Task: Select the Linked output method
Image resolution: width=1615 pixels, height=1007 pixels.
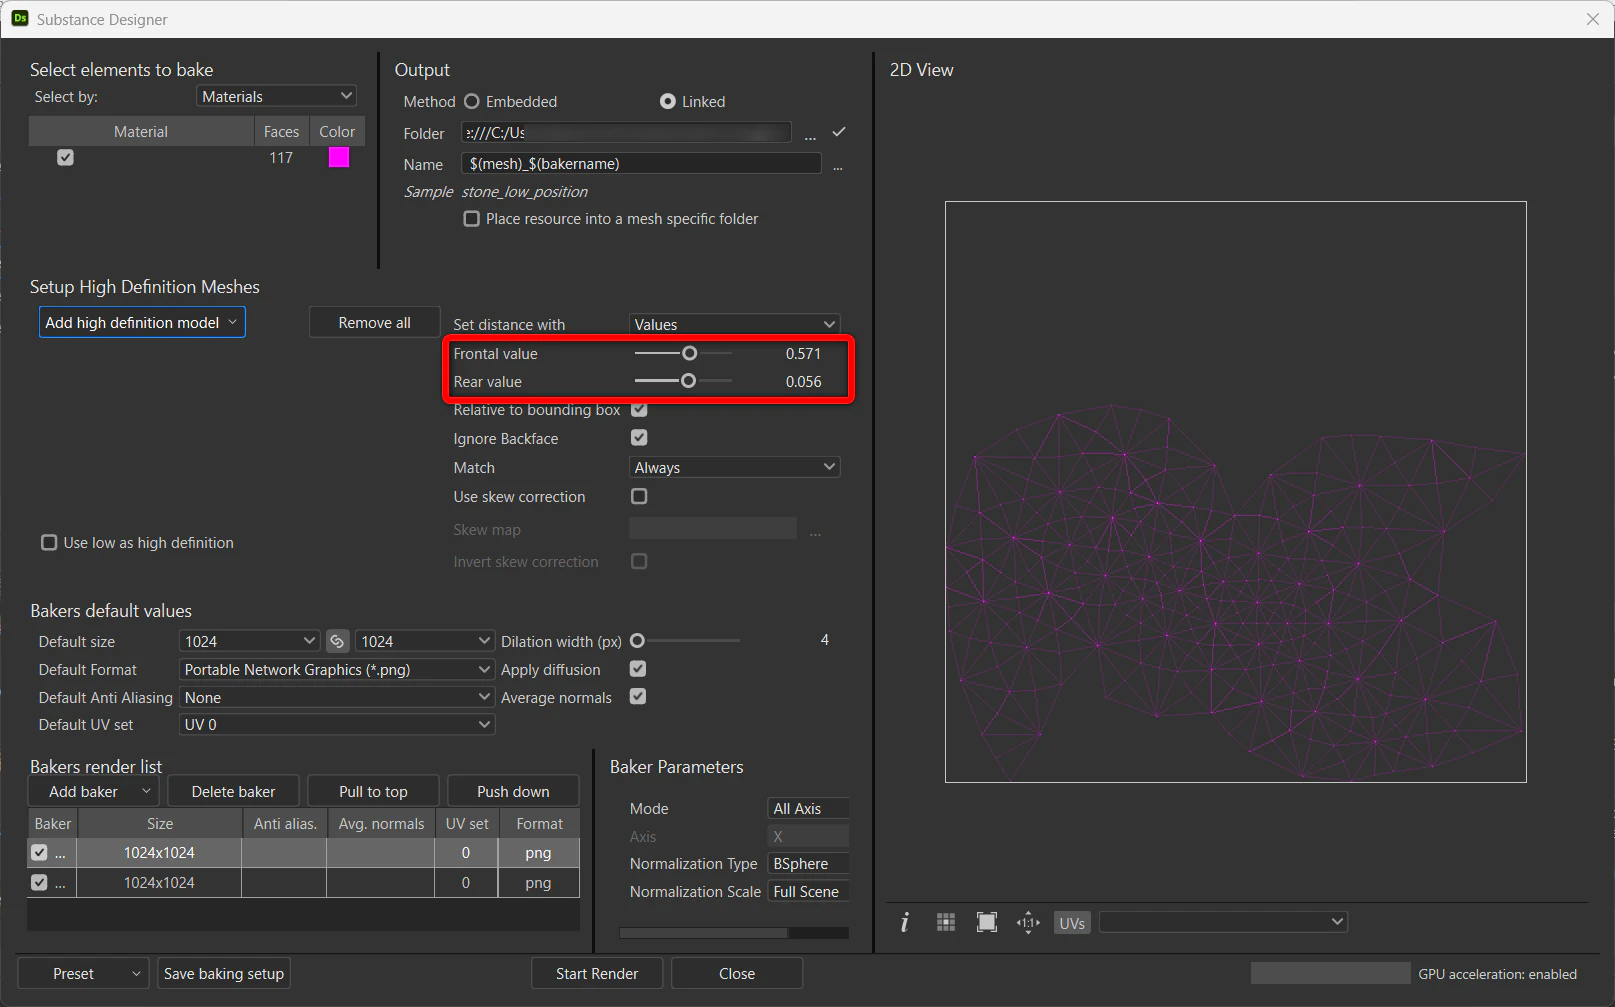Action: 668,102
